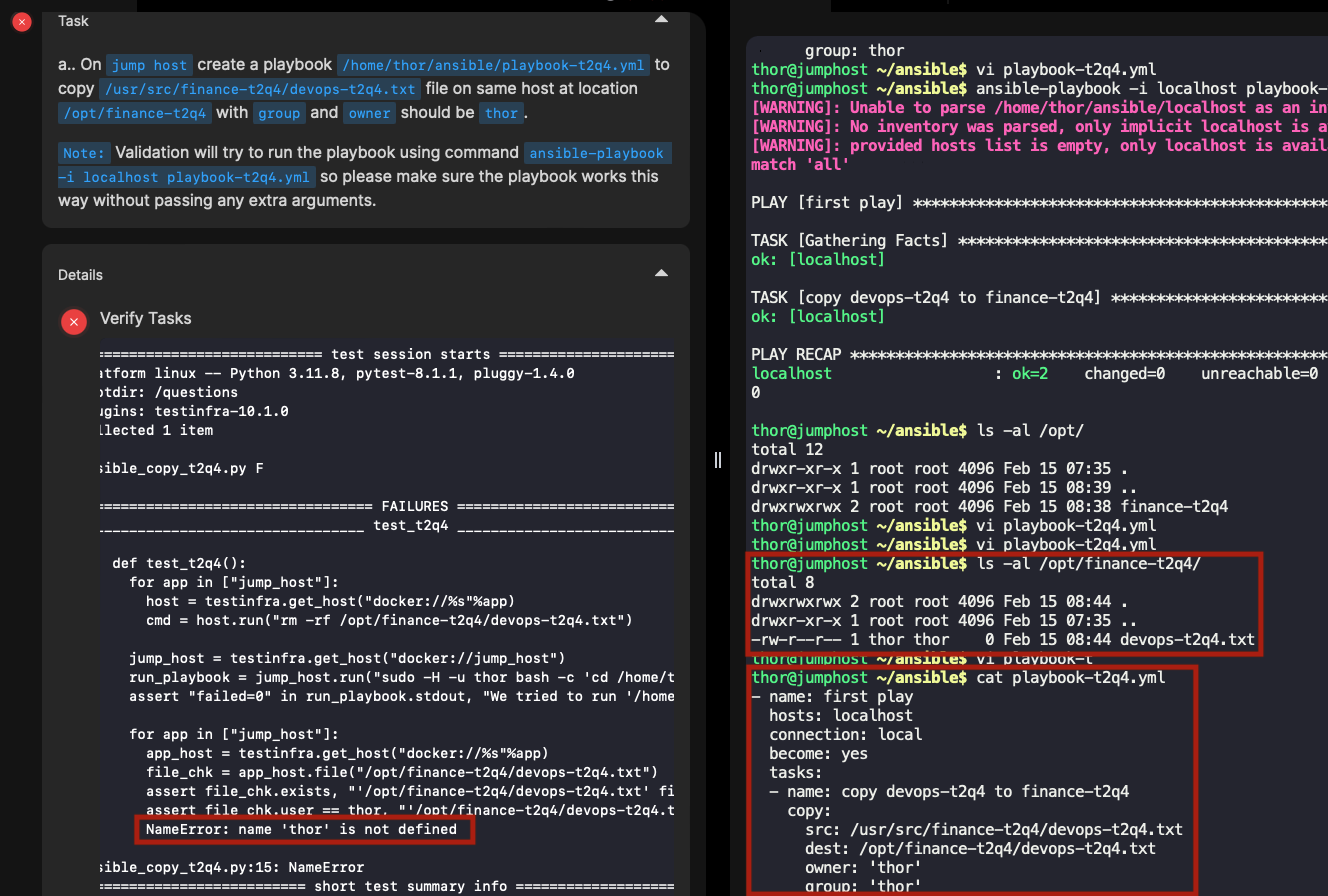Click the red X icon next to Verify Tasks
The width and height of the screenshot is (1328, 896).
click(x=73, y=321)
